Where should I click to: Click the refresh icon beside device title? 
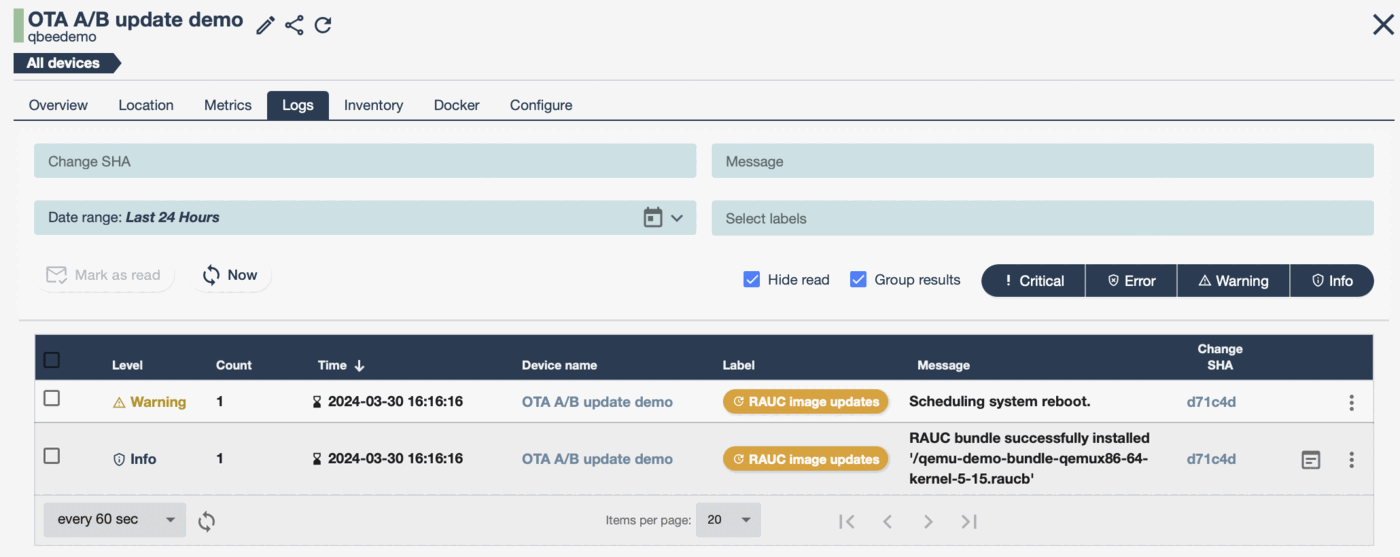(x=323, y=25)
